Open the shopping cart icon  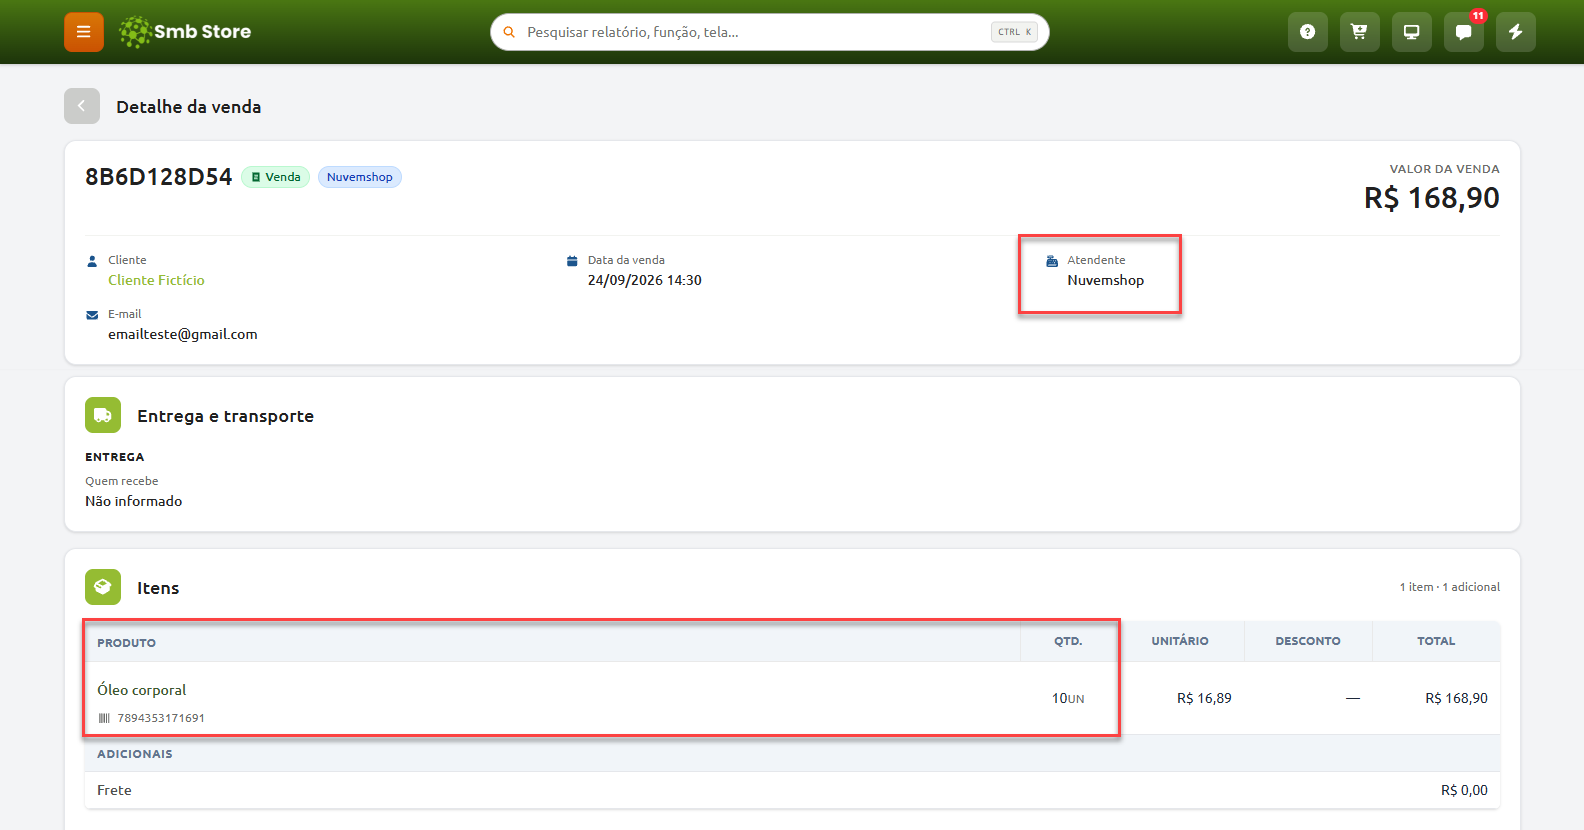coord(1359,32)
